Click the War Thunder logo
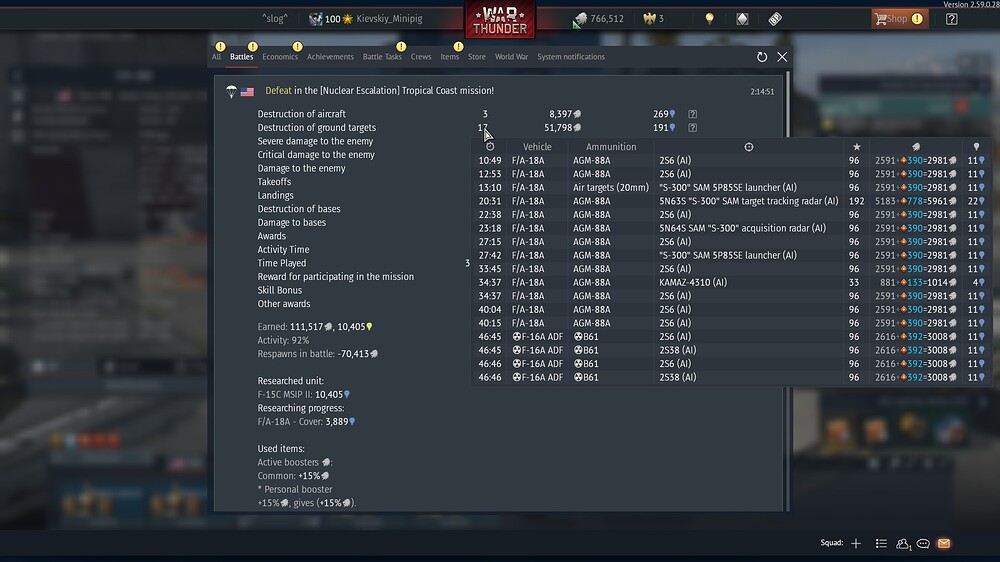The image size is (1000, 562). click(x=499, y=19)
